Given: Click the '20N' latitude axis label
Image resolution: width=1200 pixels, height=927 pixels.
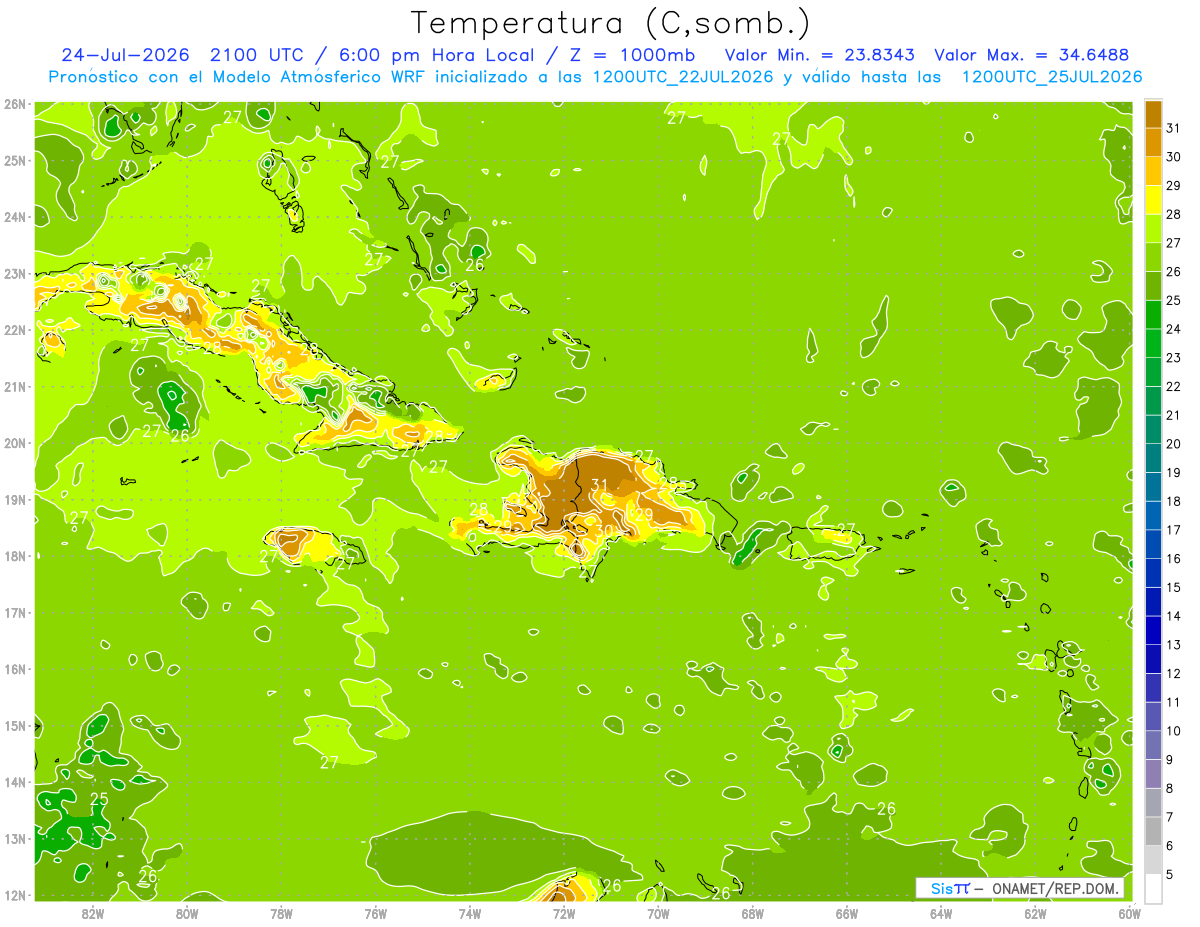Looking at the screenshot, I should (14, 443).
